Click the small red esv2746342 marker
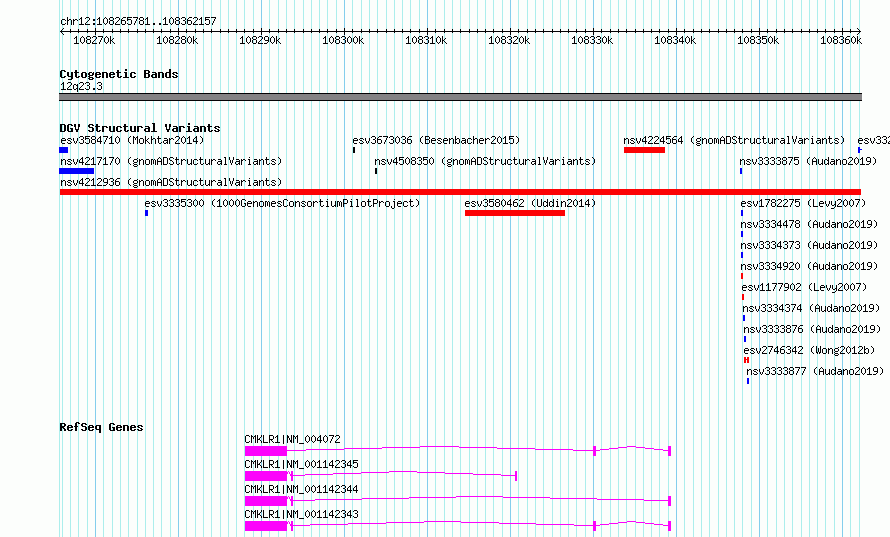 pyautogui.click(x=746, y=360)
